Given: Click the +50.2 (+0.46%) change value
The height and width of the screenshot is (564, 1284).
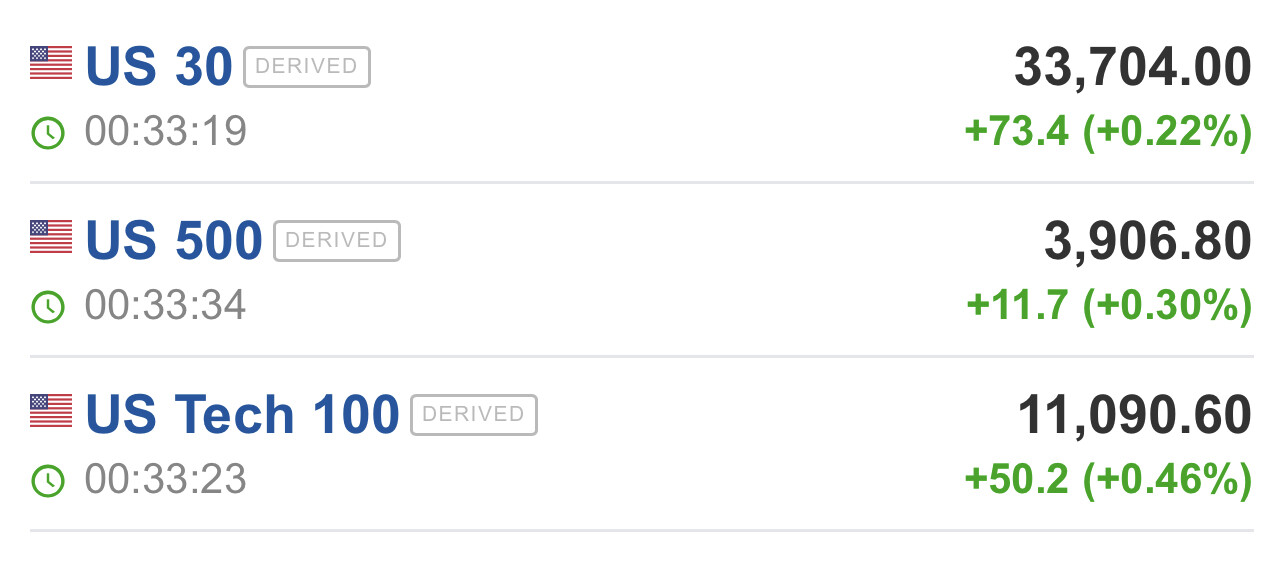Looking at the screenshot, I should (x=1108, y=481).
